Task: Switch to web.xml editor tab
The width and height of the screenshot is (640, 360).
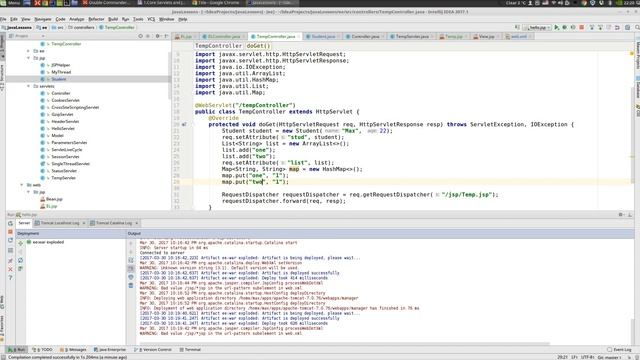Action: tap(518, 36)
